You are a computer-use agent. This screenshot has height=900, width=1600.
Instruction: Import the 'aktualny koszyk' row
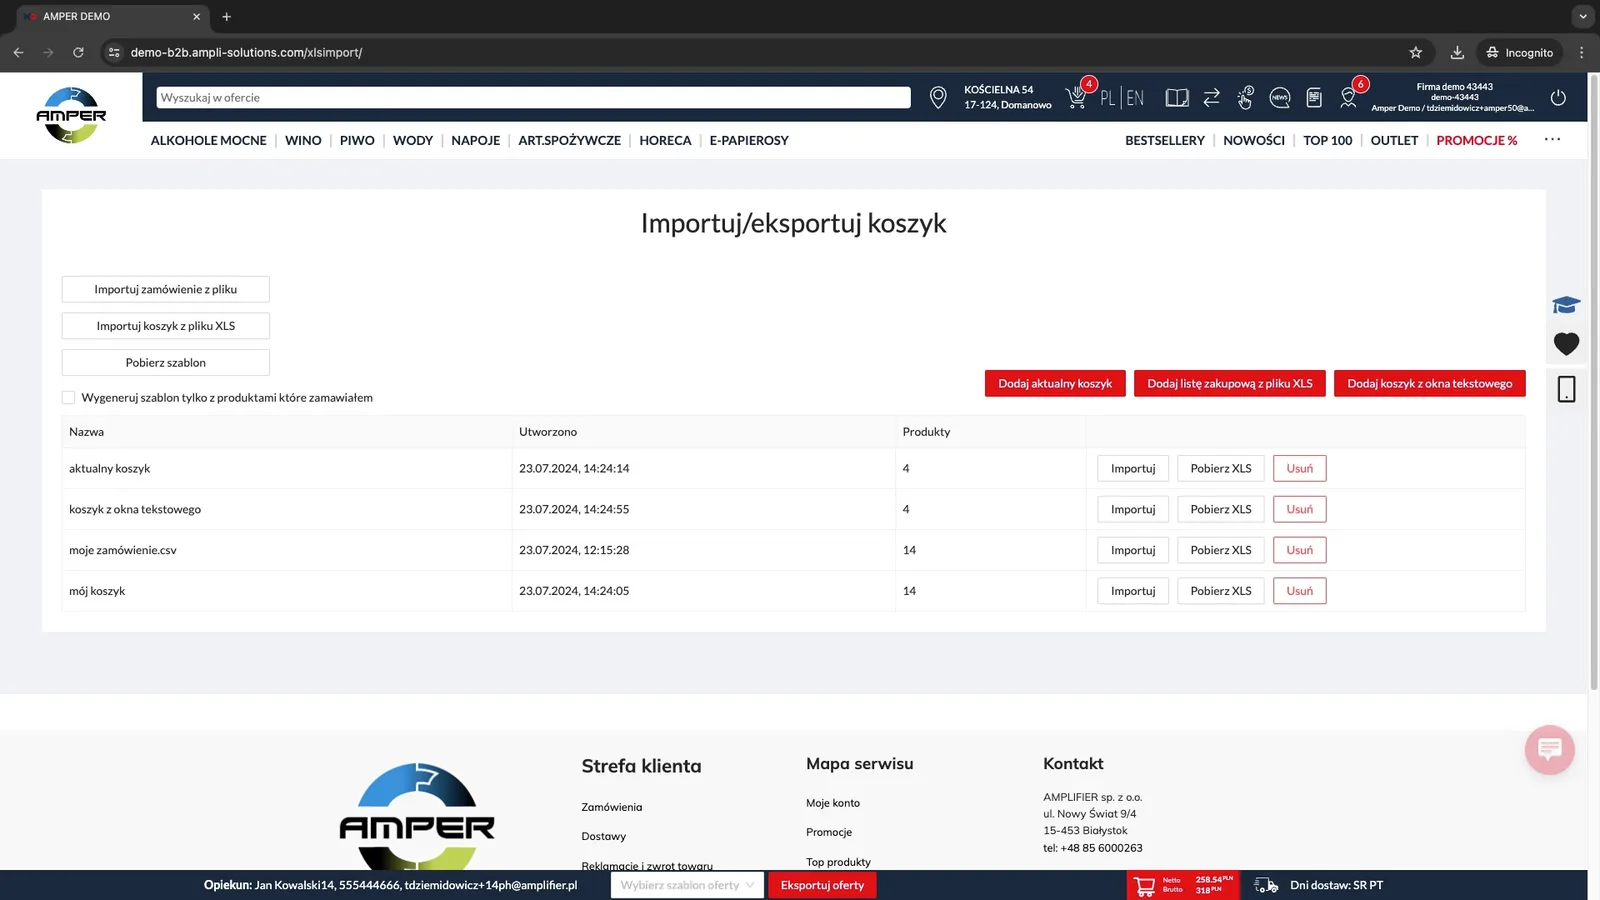tap(1133, 468)
